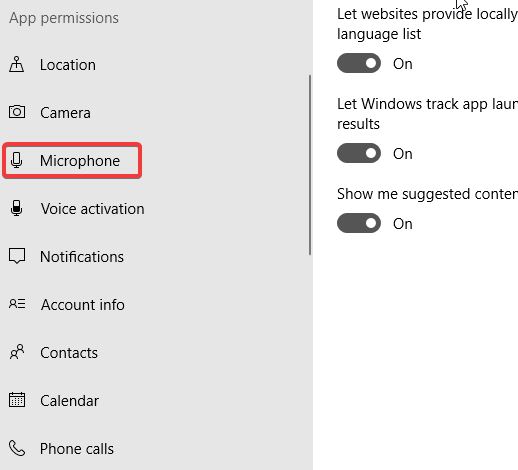Click the Phone calls handset icon

pos(17,448)
